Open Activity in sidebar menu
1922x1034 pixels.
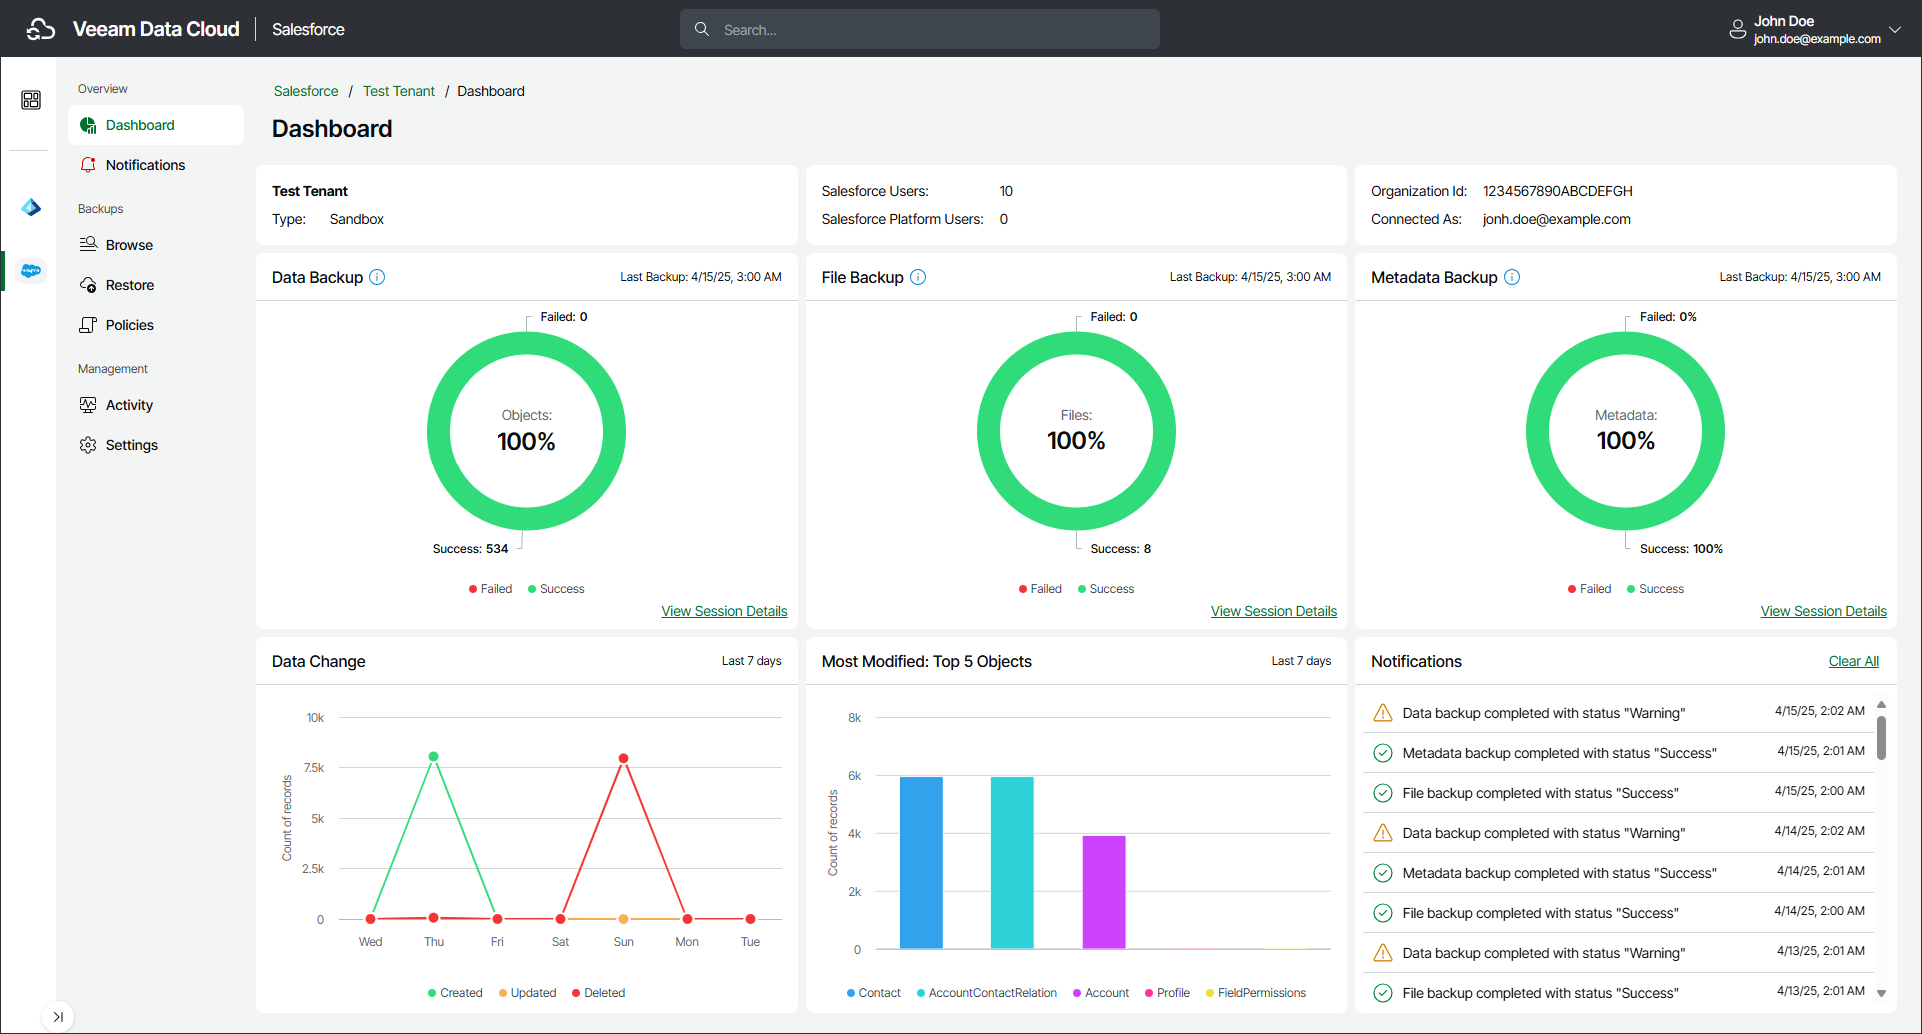tap(156, 405)
